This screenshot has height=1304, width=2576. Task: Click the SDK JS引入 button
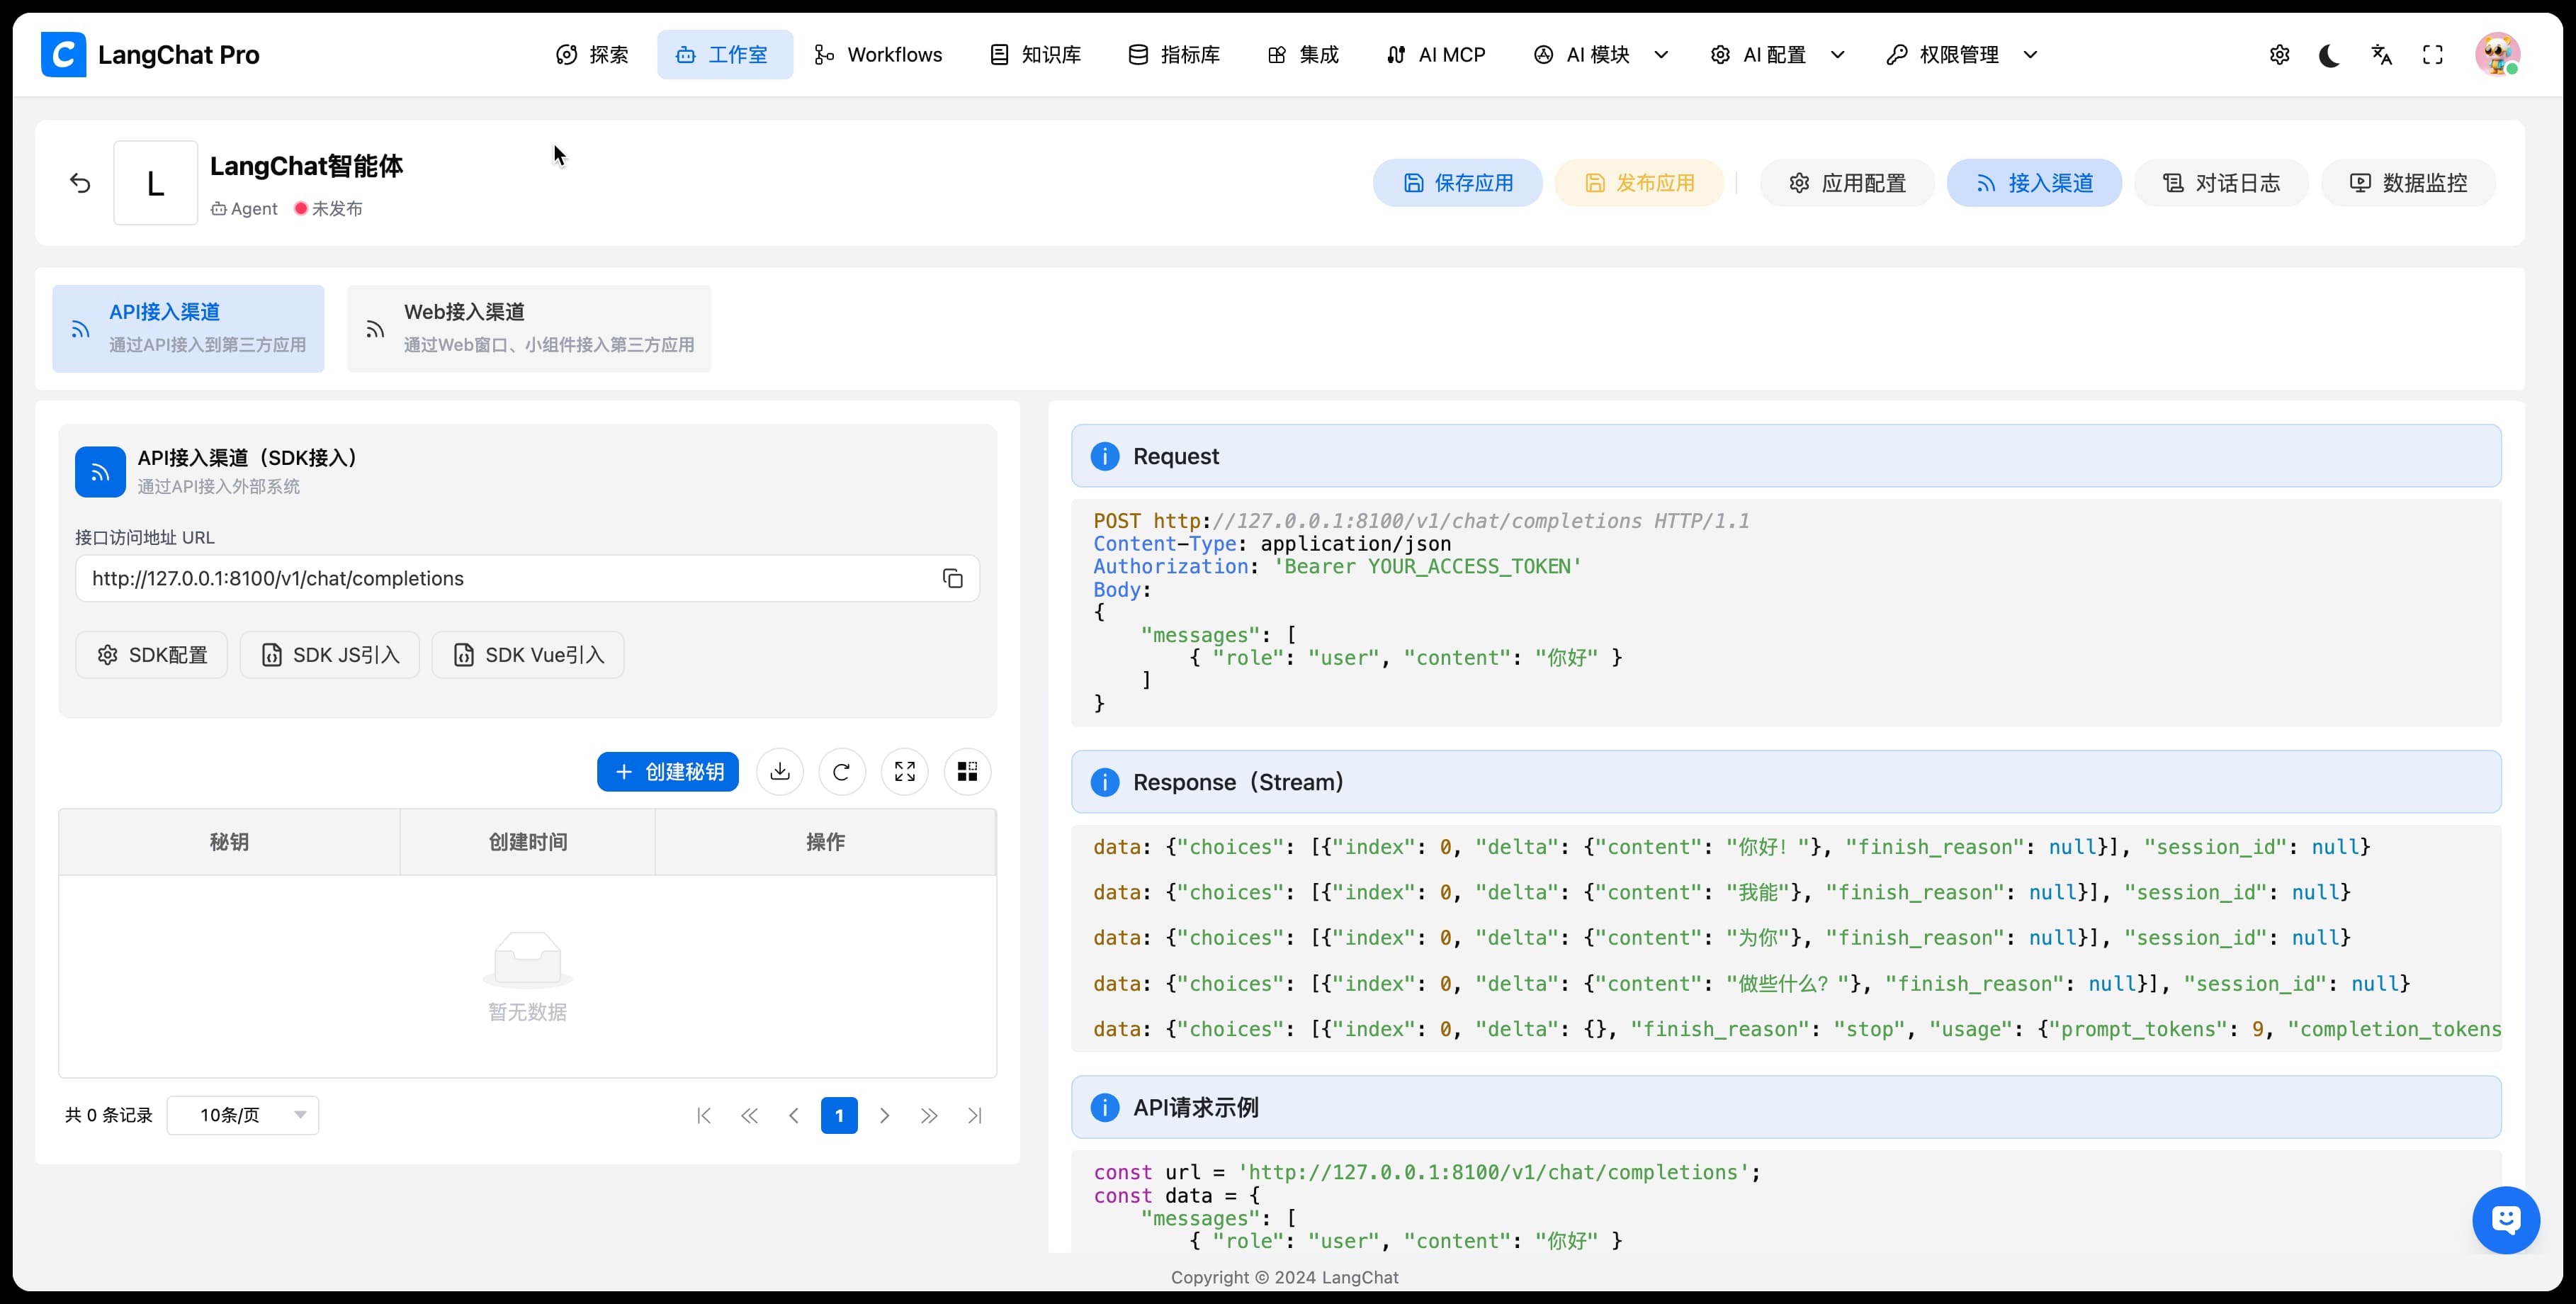tap(330, 655)
